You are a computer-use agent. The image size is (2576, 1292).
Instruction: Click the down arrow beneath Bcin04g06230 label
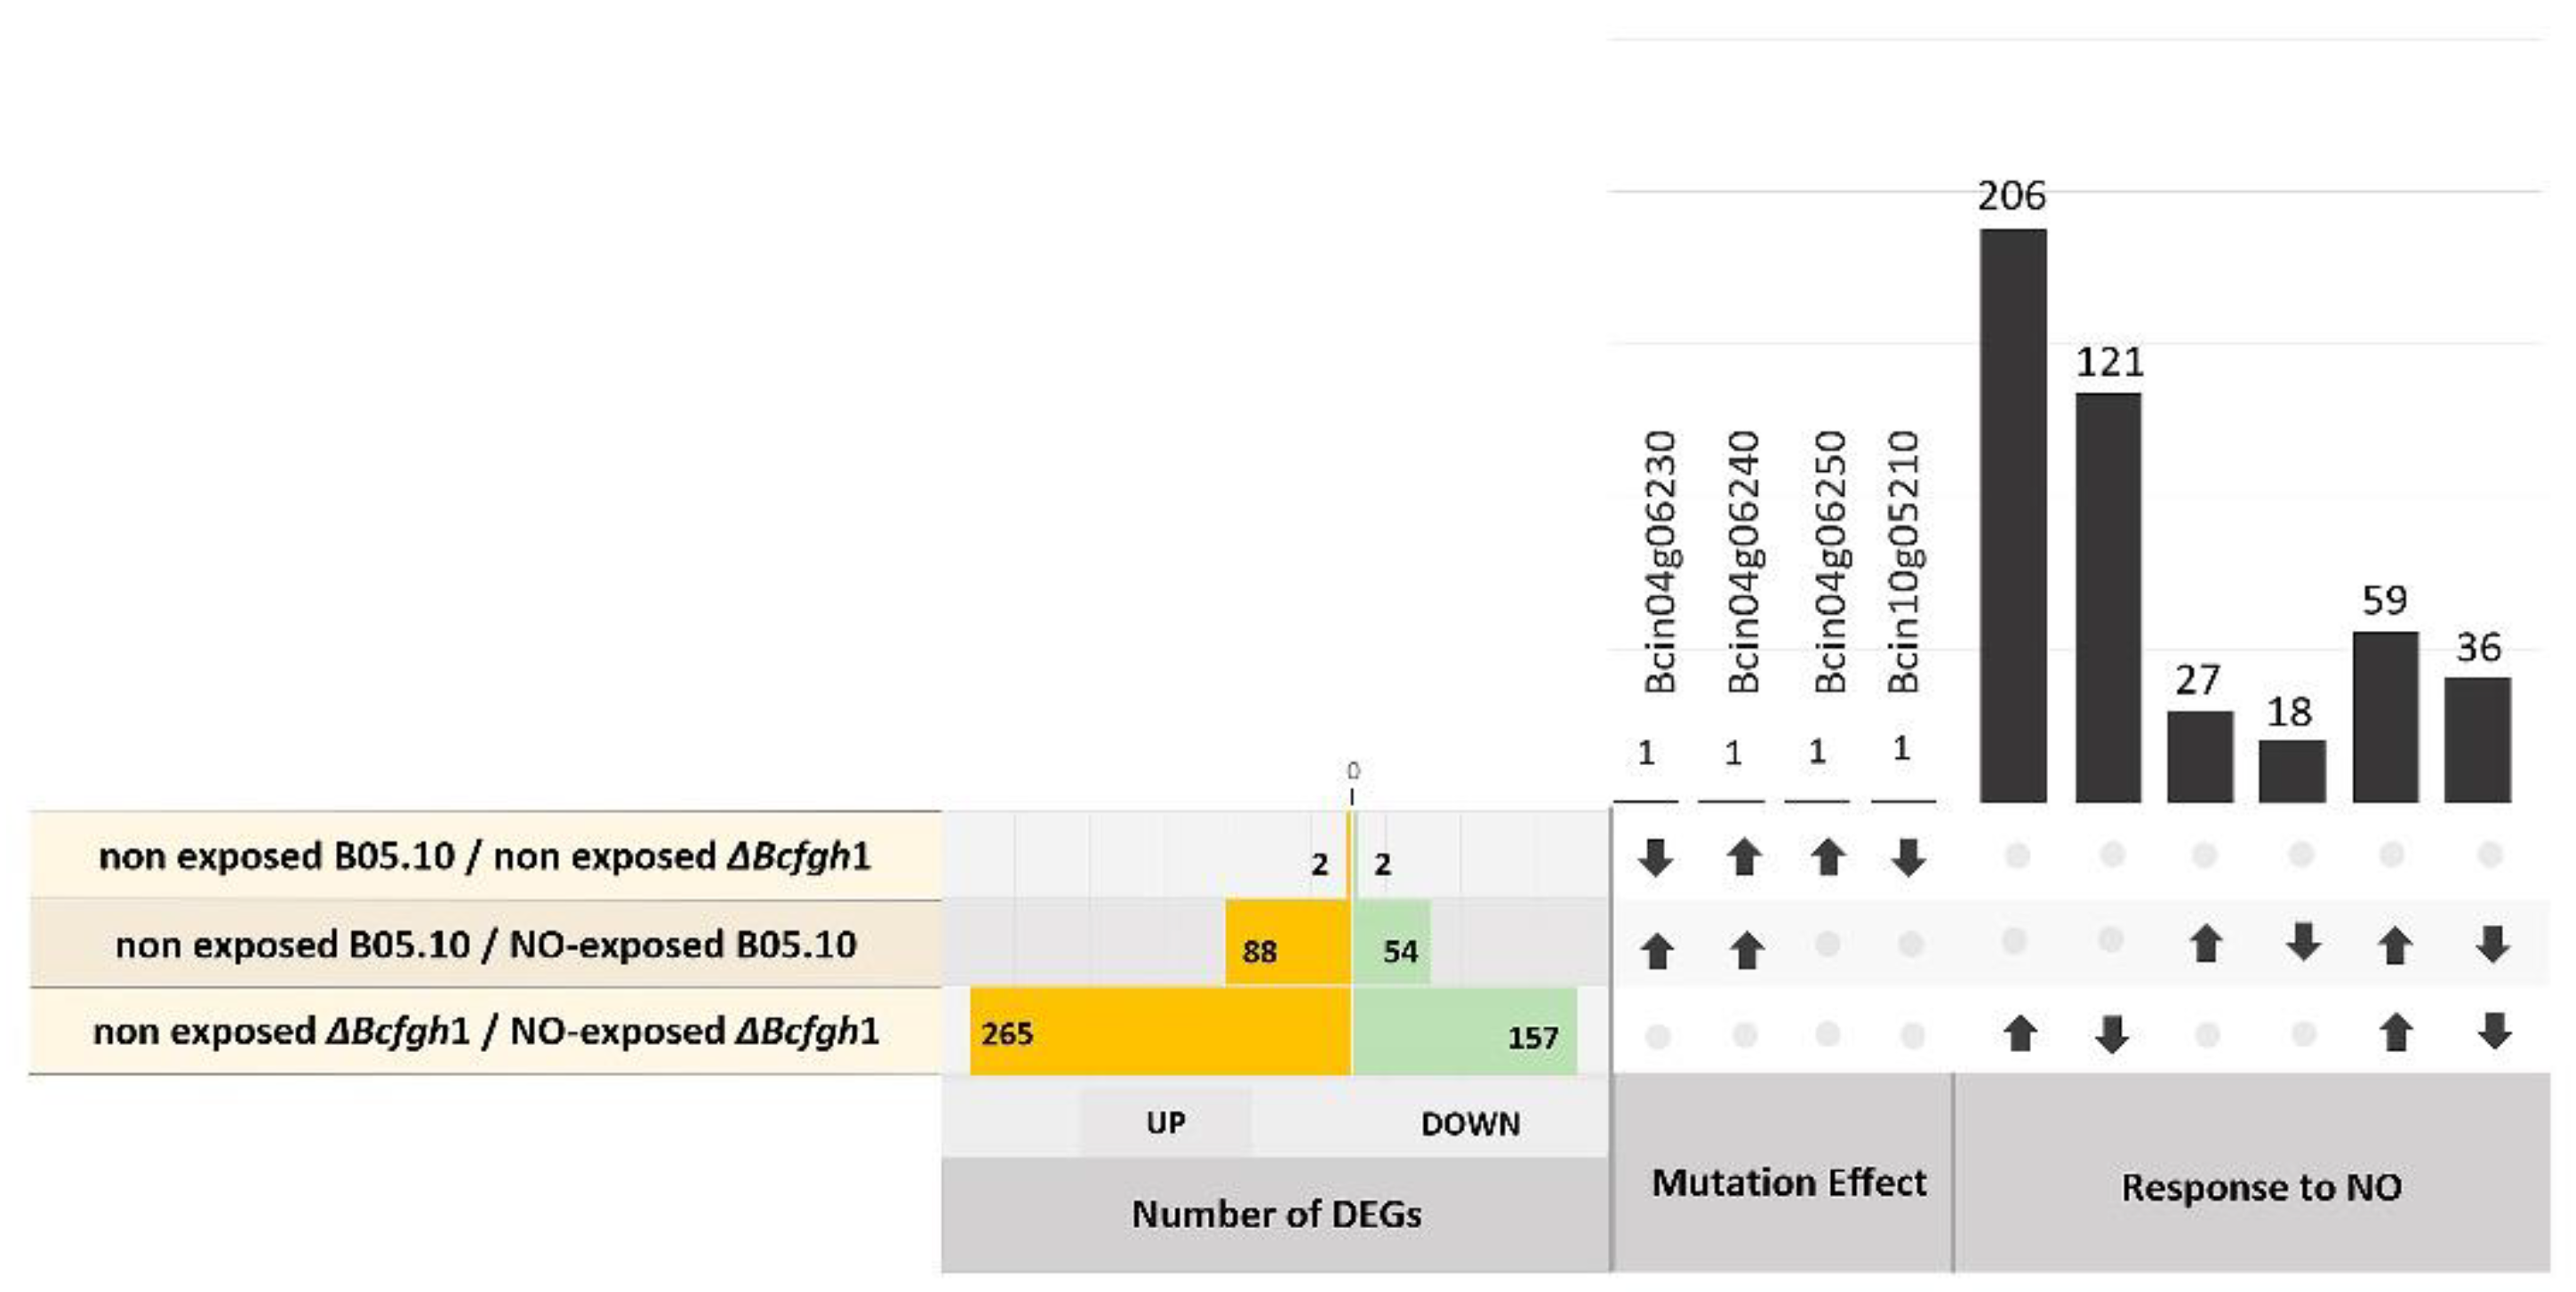pos(1656,858)
